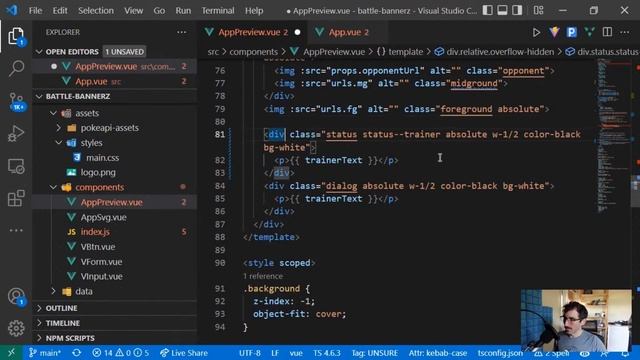Open logo.png in the explorer
This screenshot has width=640, height=360.
click(98, 173)
